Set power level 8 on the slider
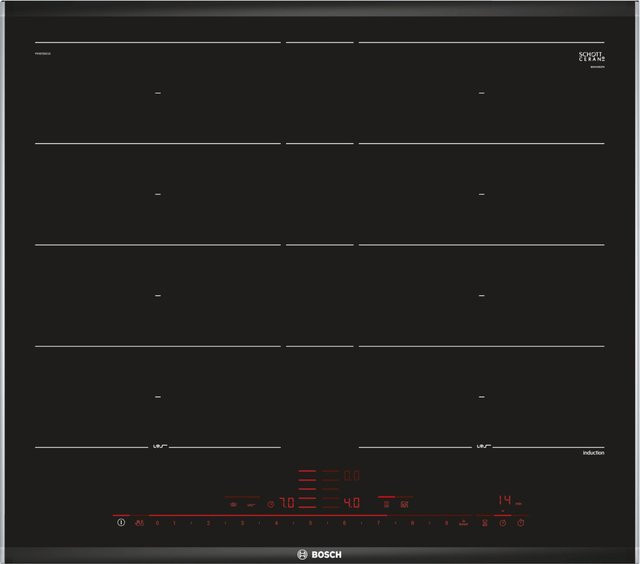The width and height of the screenshot is (640, 564). coord(412,523)
